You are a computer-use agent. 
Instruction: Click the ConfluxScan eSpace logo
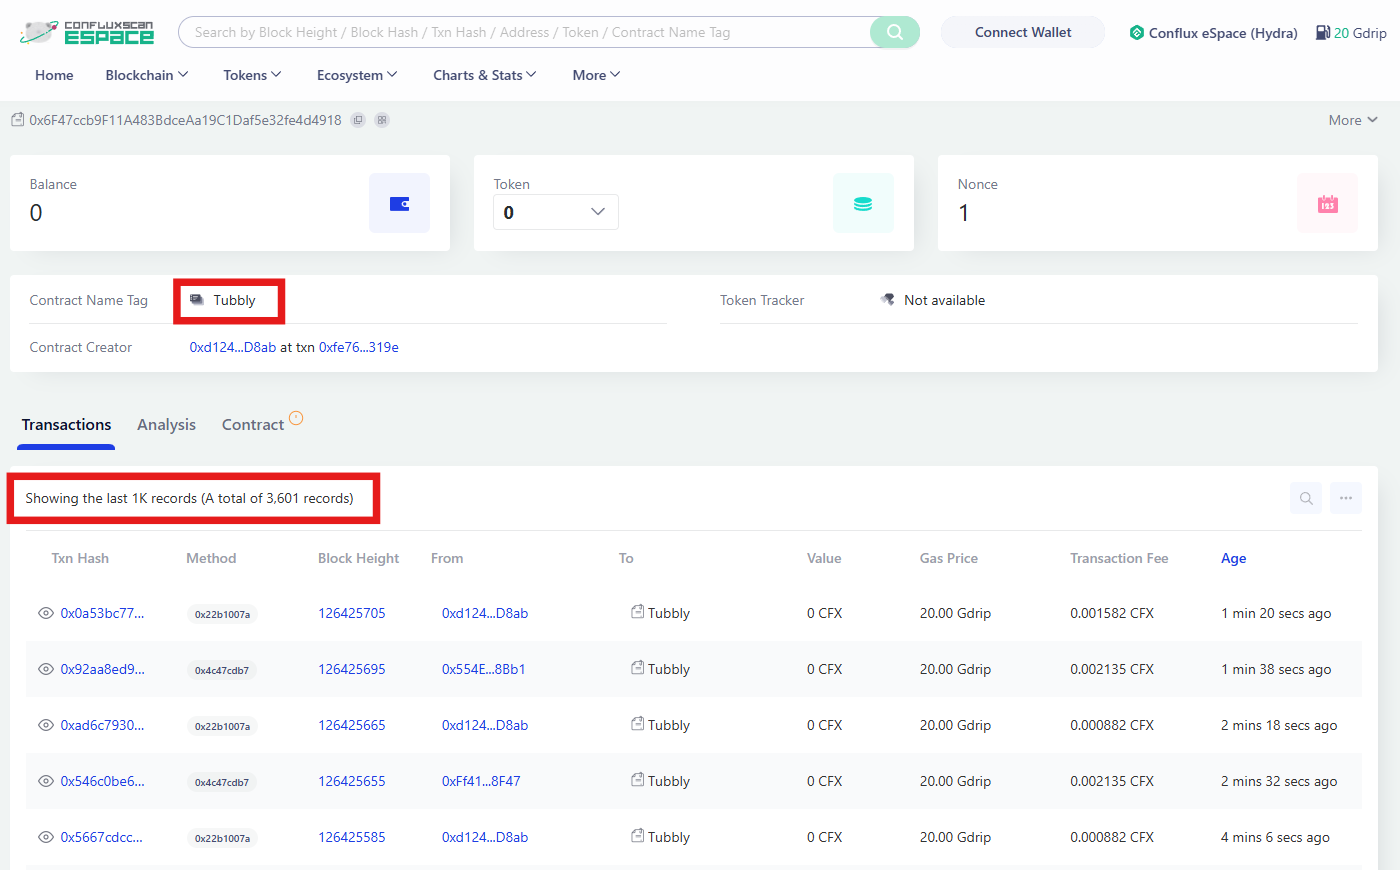(x=87, y=32)
